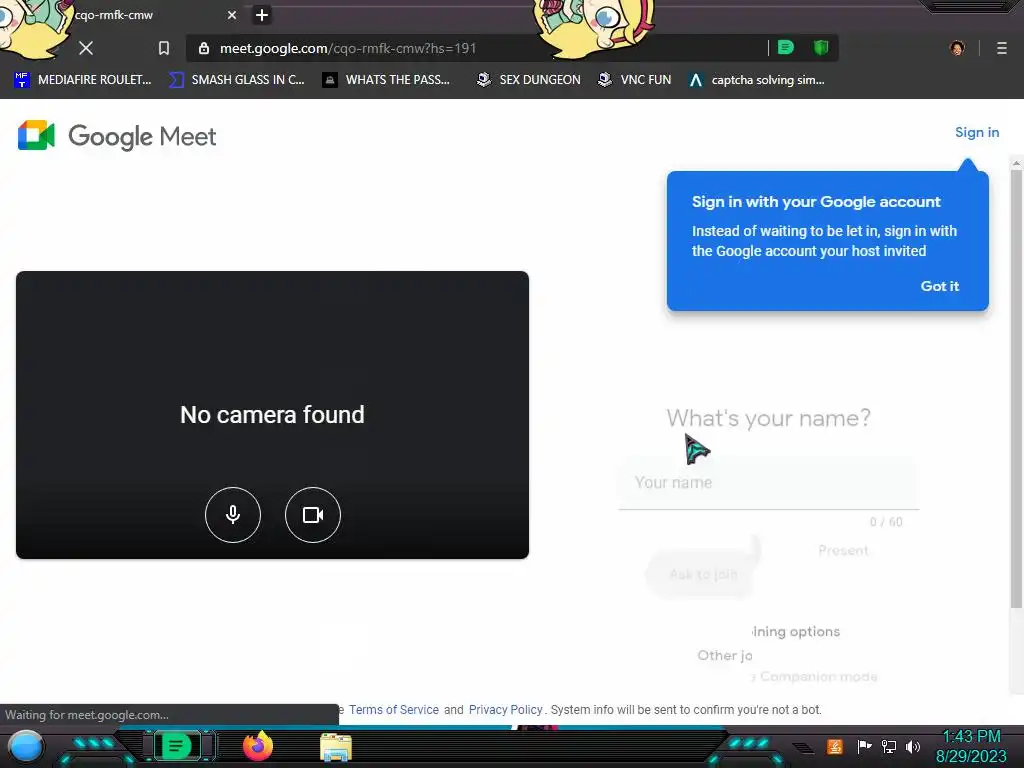Click 'Sign in with your Google account' heading
Viewport: 1024px width, 768px height.
pos(816,202)
